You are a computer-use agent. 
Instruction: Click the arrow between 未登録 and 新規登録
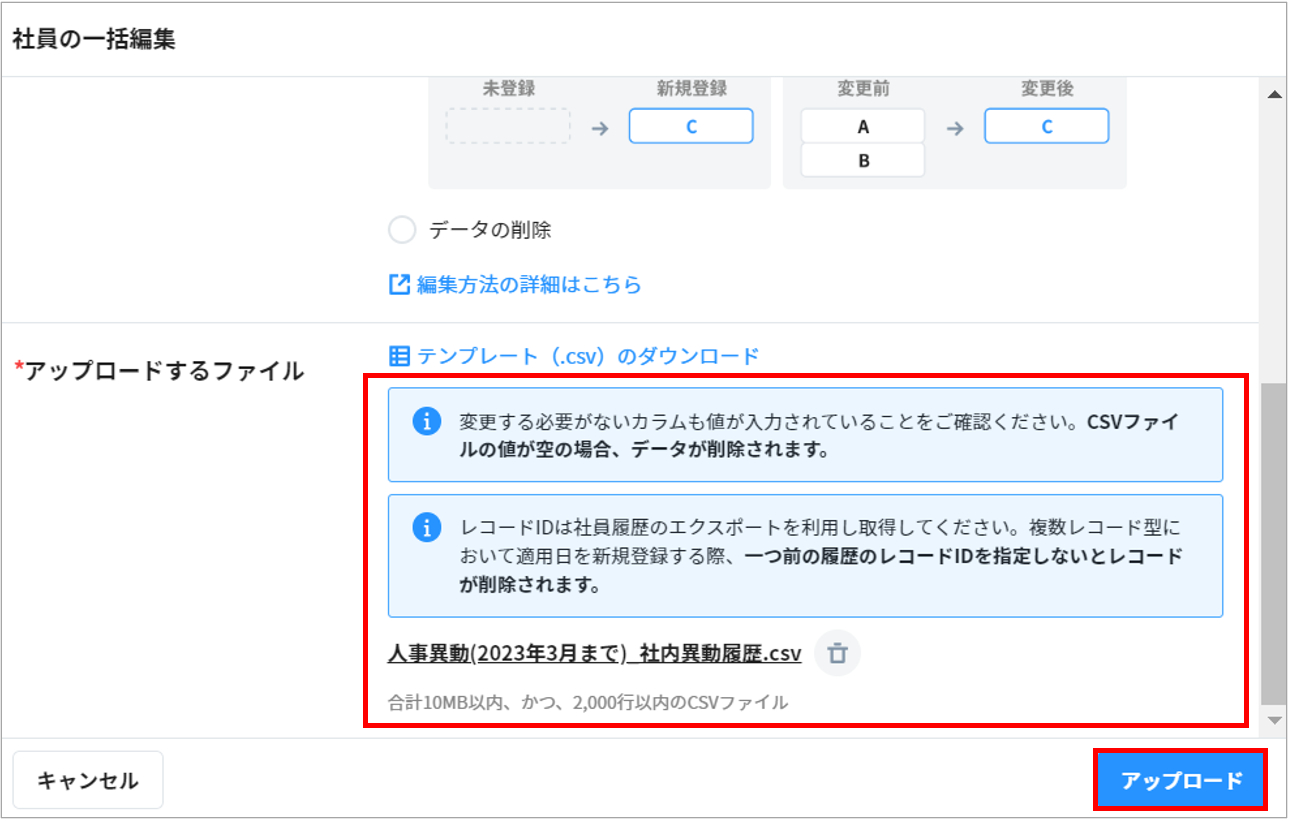pyautogui.click(x=600, y=128)
